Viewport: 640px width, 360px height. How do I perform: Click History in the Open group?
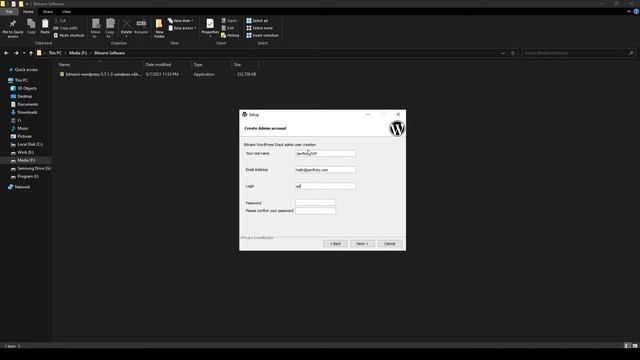click(x=230, y=36)
